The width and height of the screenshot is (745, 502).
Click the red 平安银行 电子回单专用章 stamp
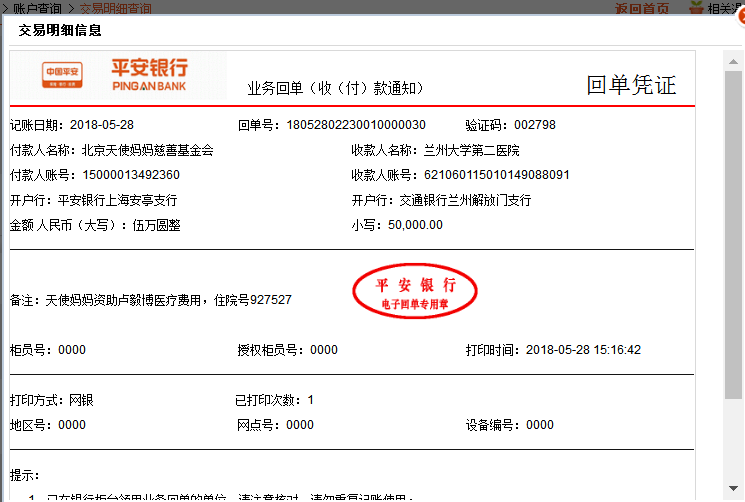pyautogui.click(x=415, y=291)
